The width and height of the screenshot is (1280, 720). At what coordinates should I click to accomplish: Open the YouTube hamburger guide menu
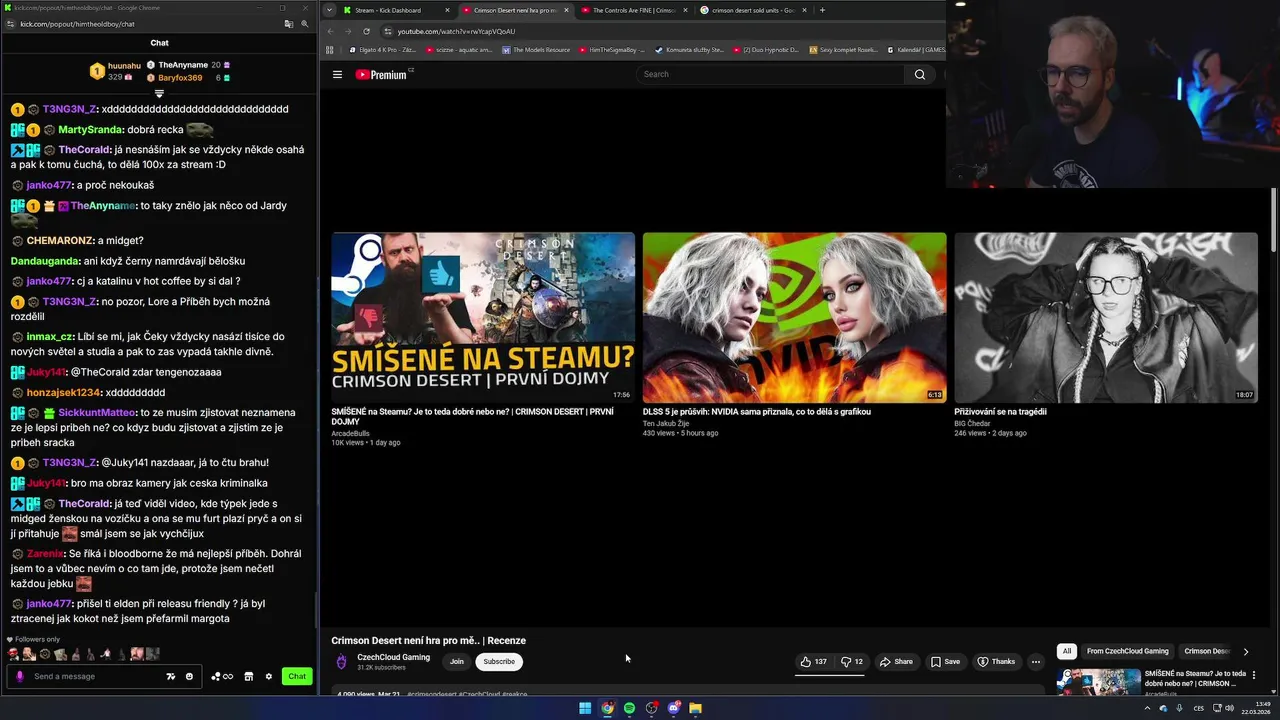tap(337, 74)
